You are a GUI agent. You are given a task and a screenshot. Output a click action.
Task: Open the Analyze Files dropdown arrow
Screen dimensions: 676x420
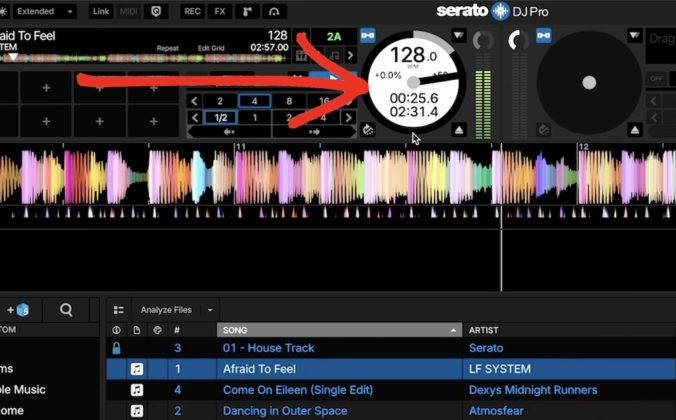[x=210, y=310]
